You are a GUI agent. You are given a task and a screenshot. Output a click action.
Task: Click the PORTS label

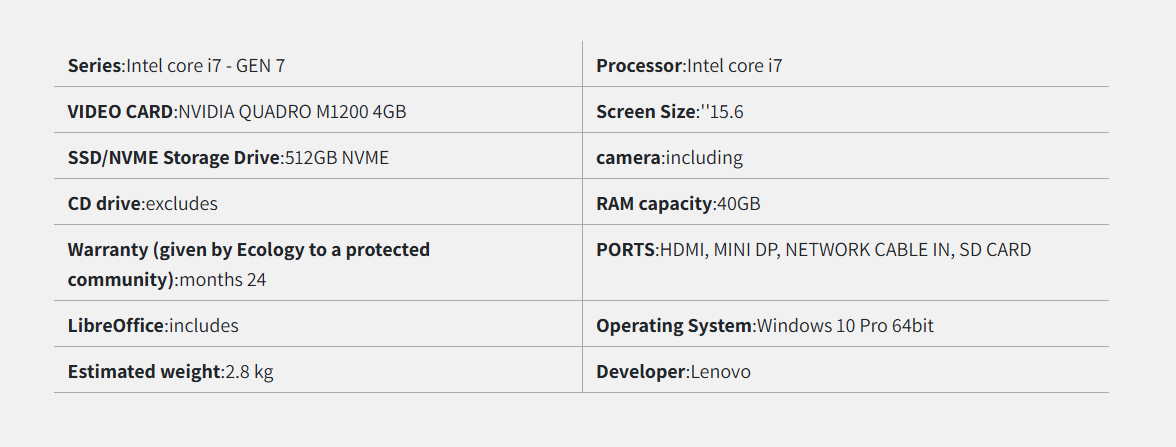625,250
